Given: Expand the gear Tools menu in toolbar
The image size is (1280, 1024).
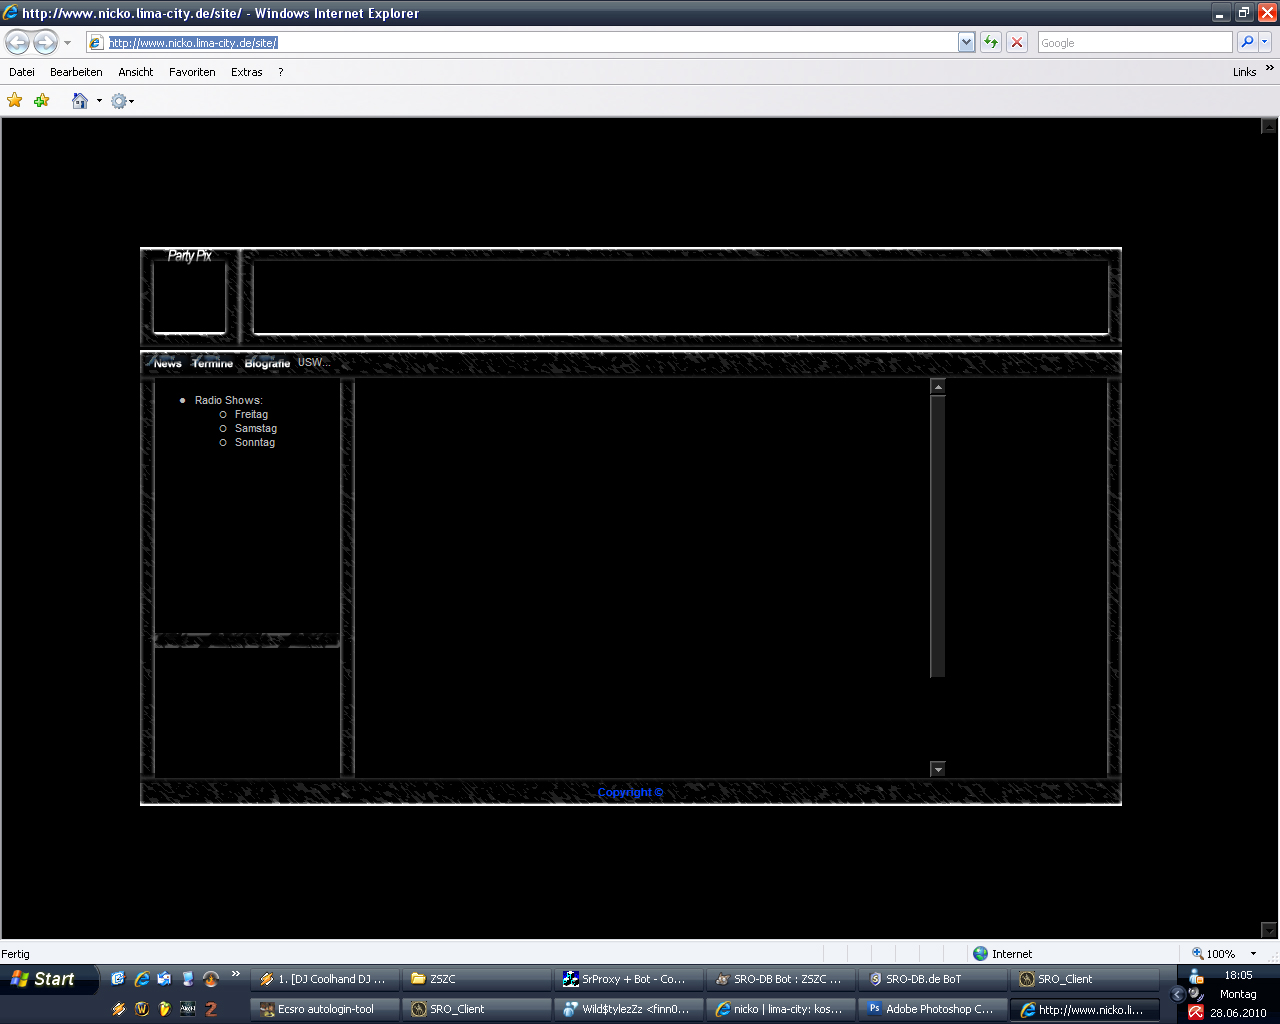Looking at the screenshot, I should (122, 101).
